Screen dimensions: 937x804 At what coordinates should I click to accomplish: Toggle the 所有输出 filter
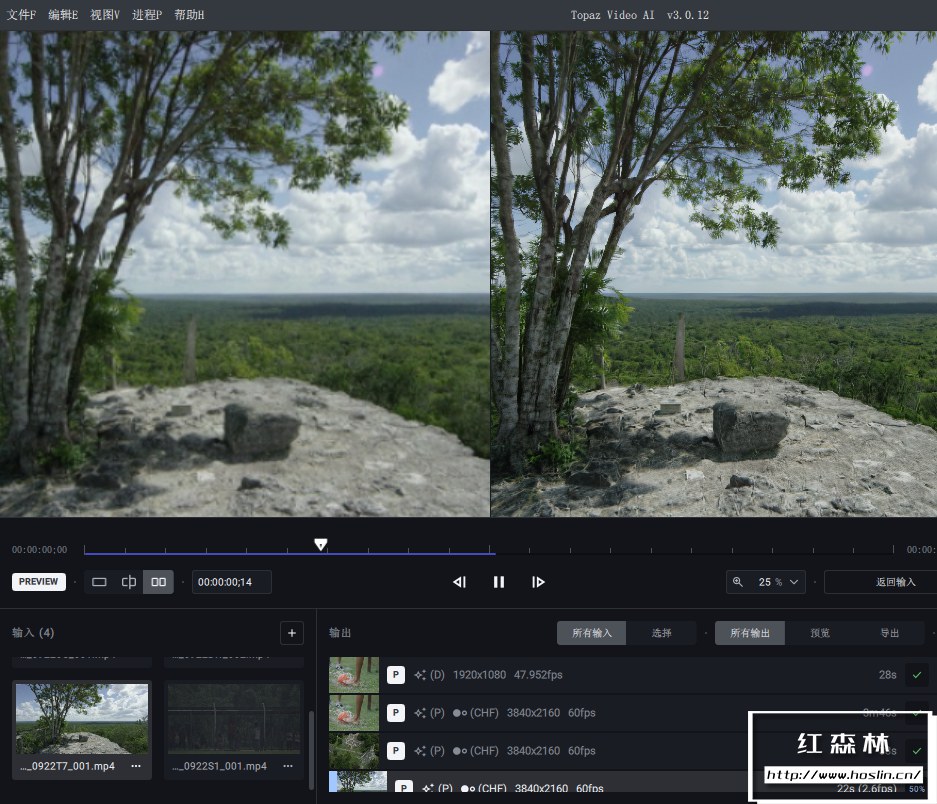point(750,632)
